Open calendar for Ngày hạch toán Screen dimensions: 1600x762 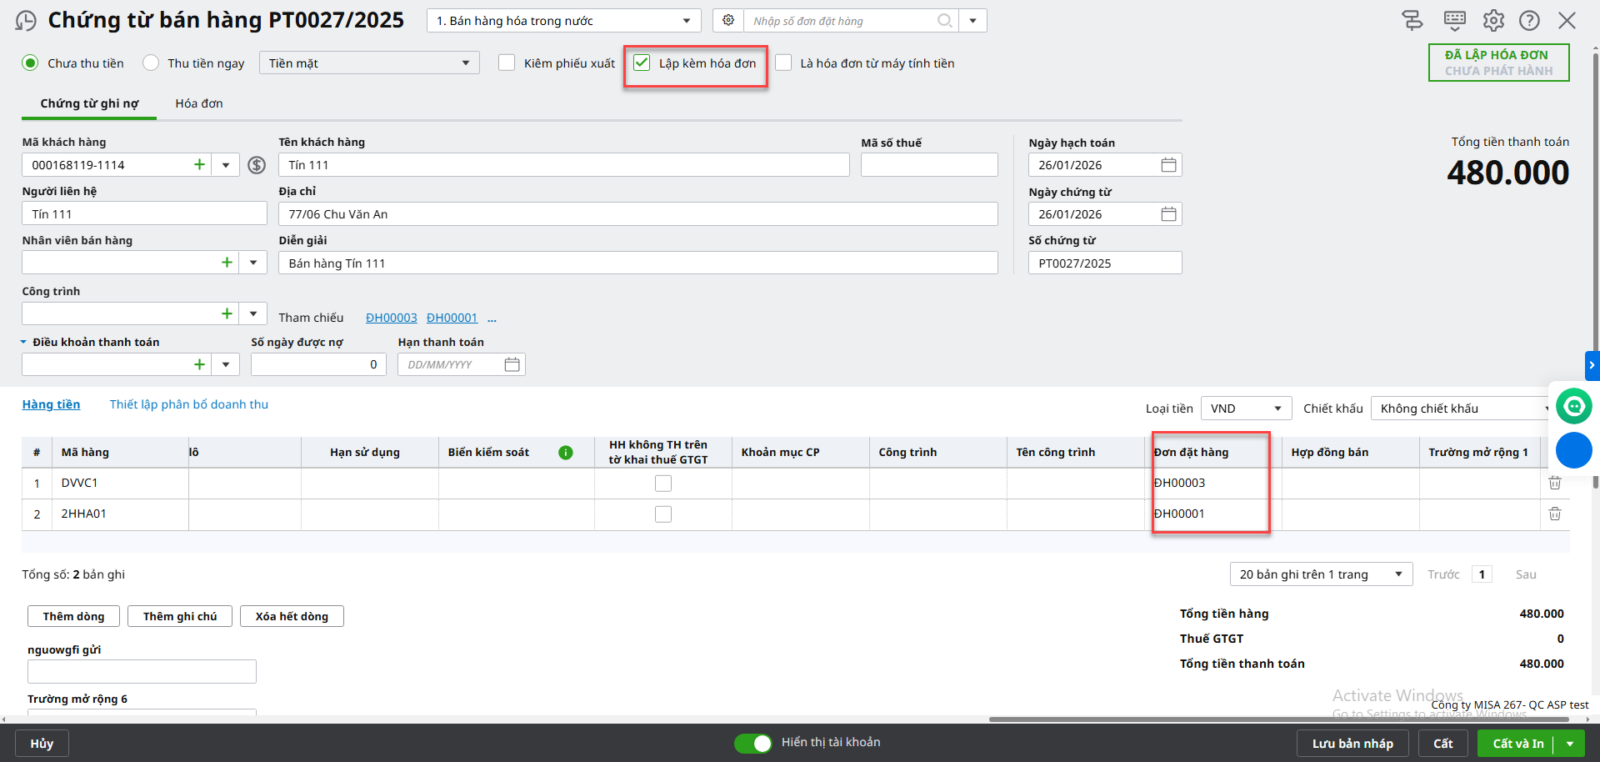(x=1168, y=165)
